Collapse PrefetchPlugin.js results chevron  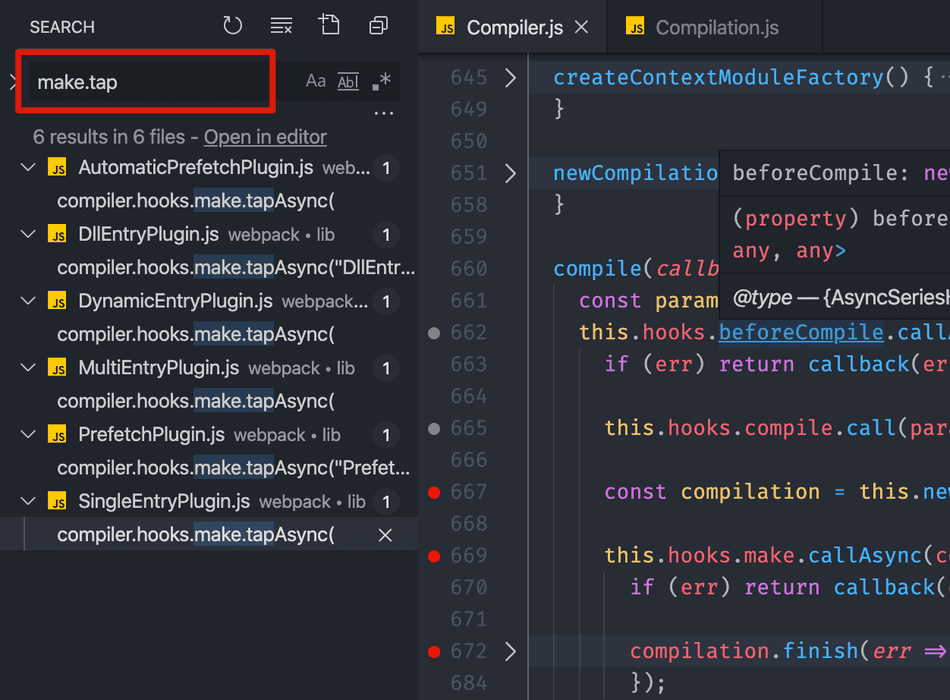point(28,434)
